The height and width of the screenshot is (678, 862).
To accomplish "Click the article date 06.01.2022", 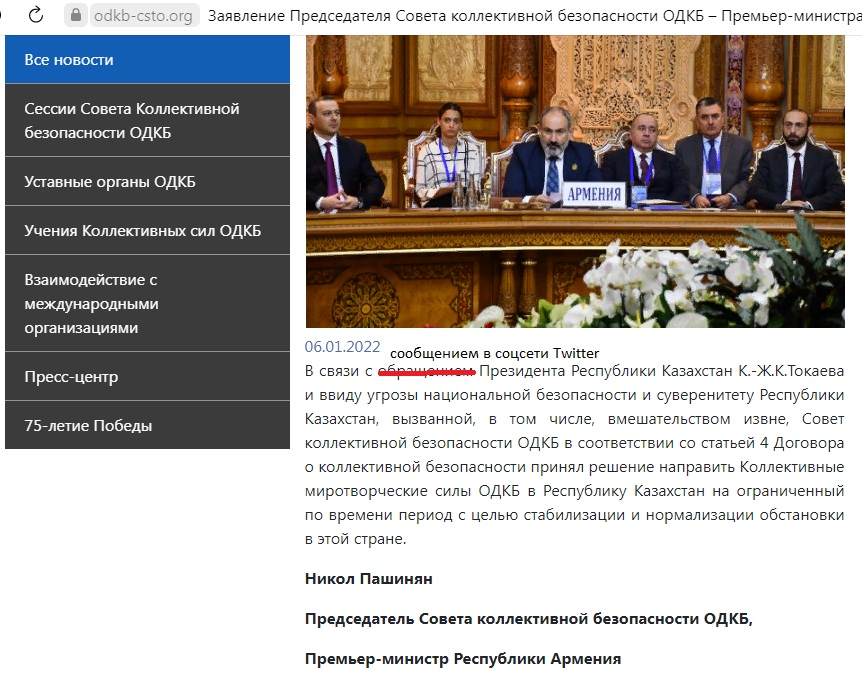I will coord(342,348).
